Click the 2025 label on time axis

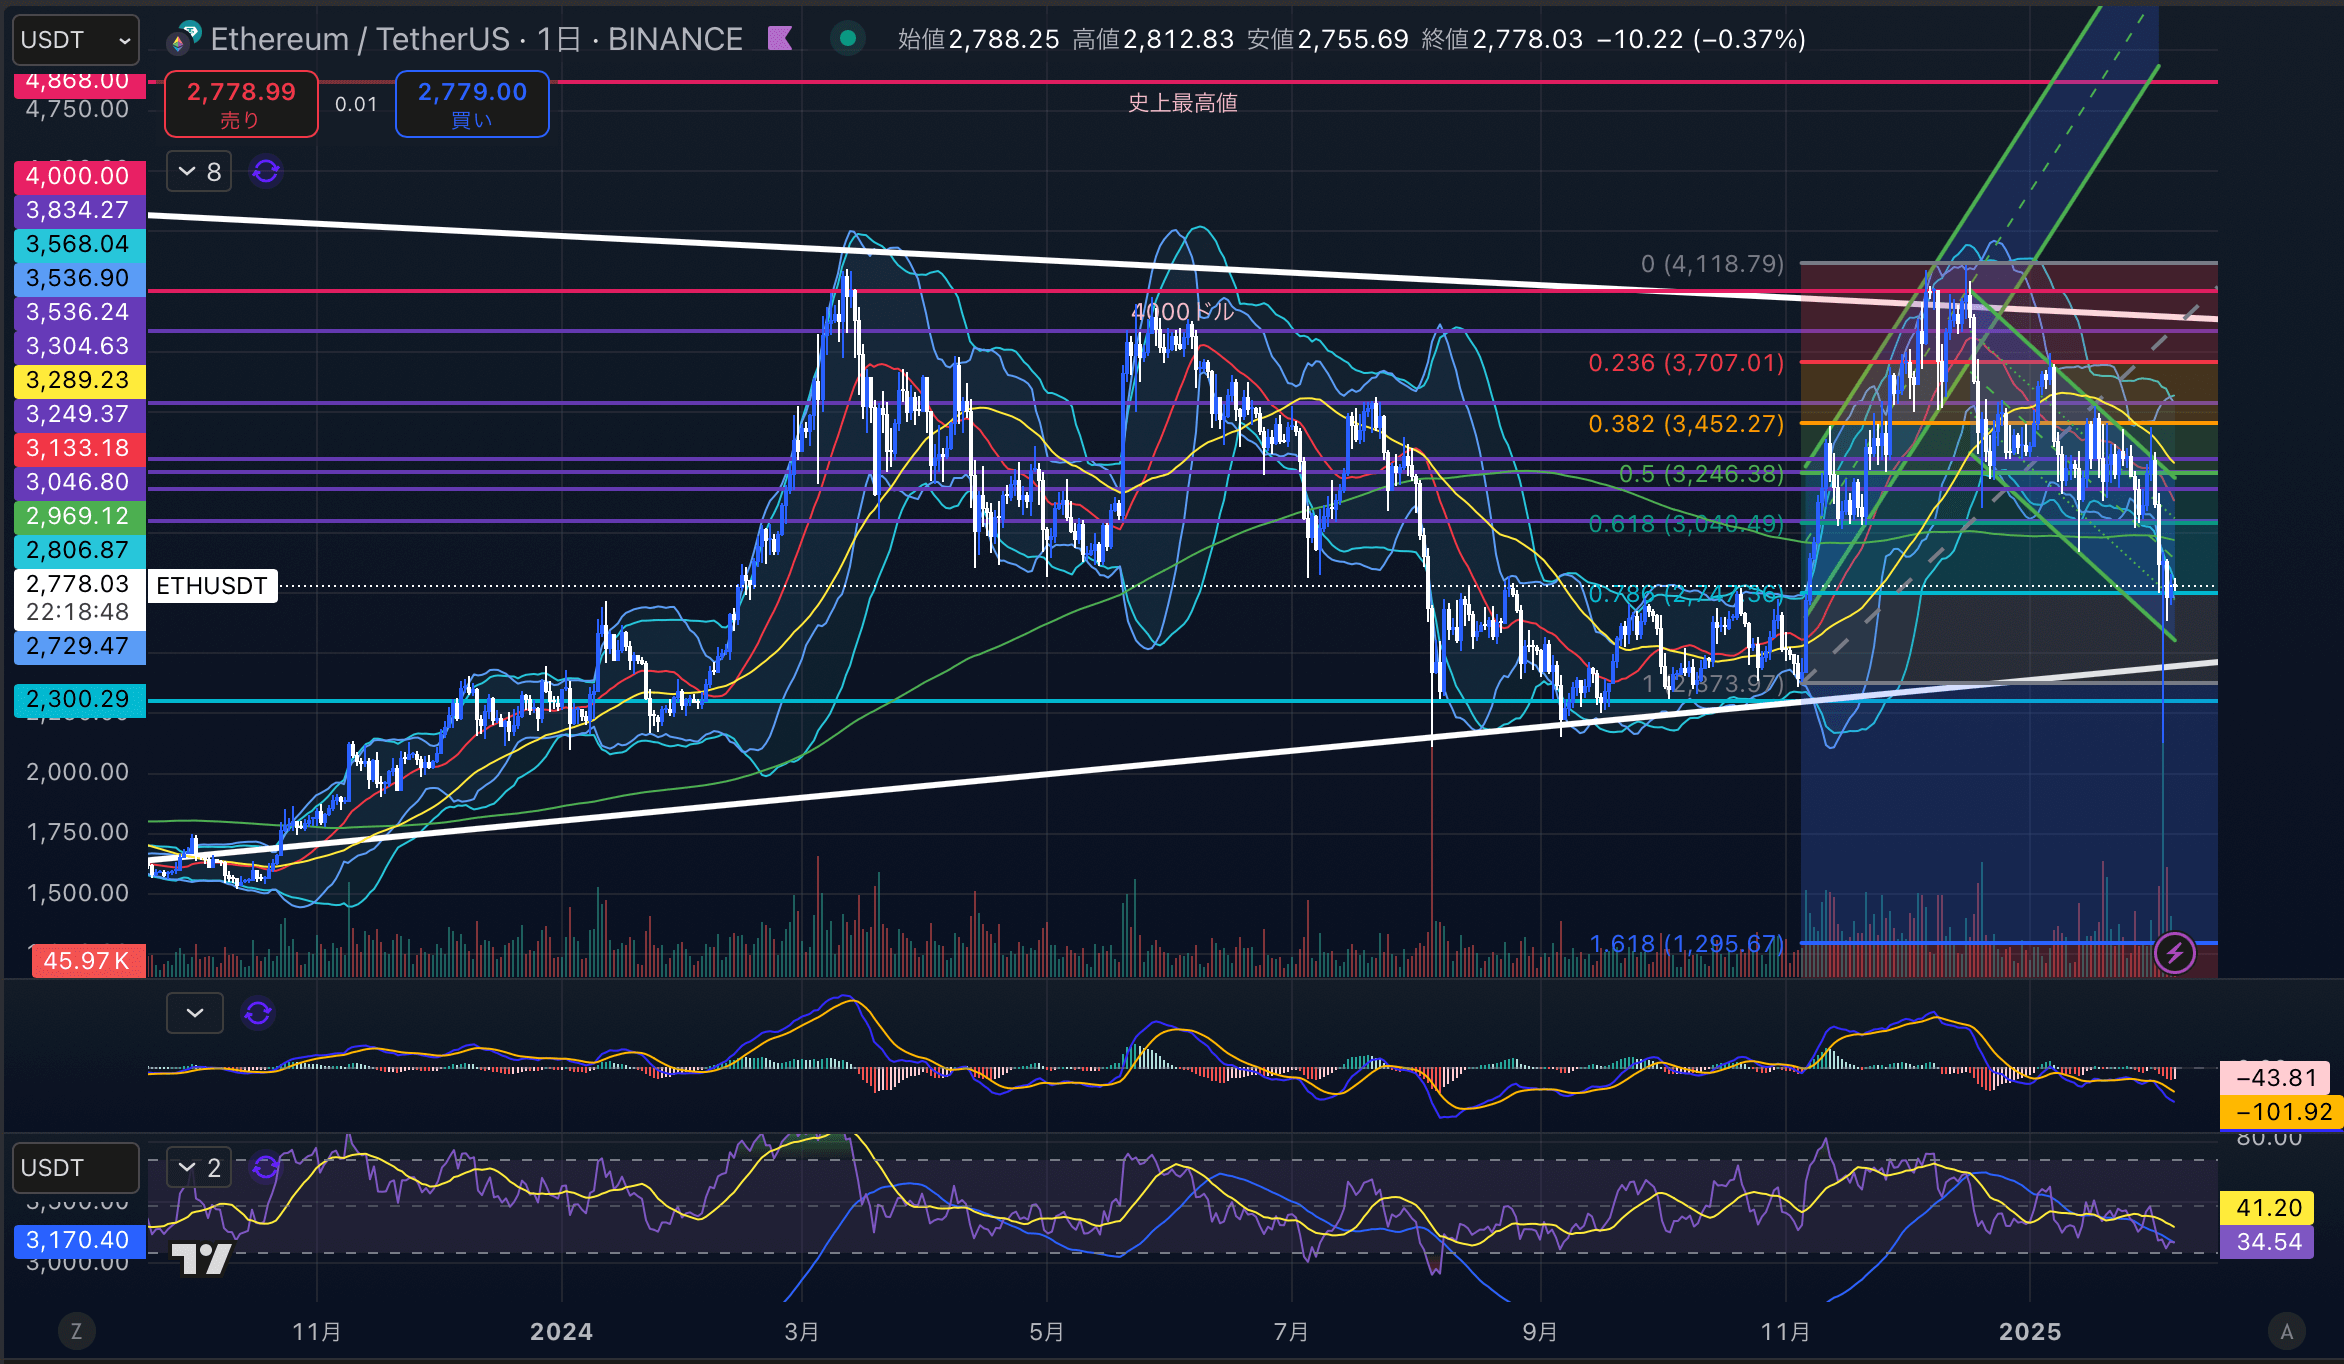coord(2030,1332)
